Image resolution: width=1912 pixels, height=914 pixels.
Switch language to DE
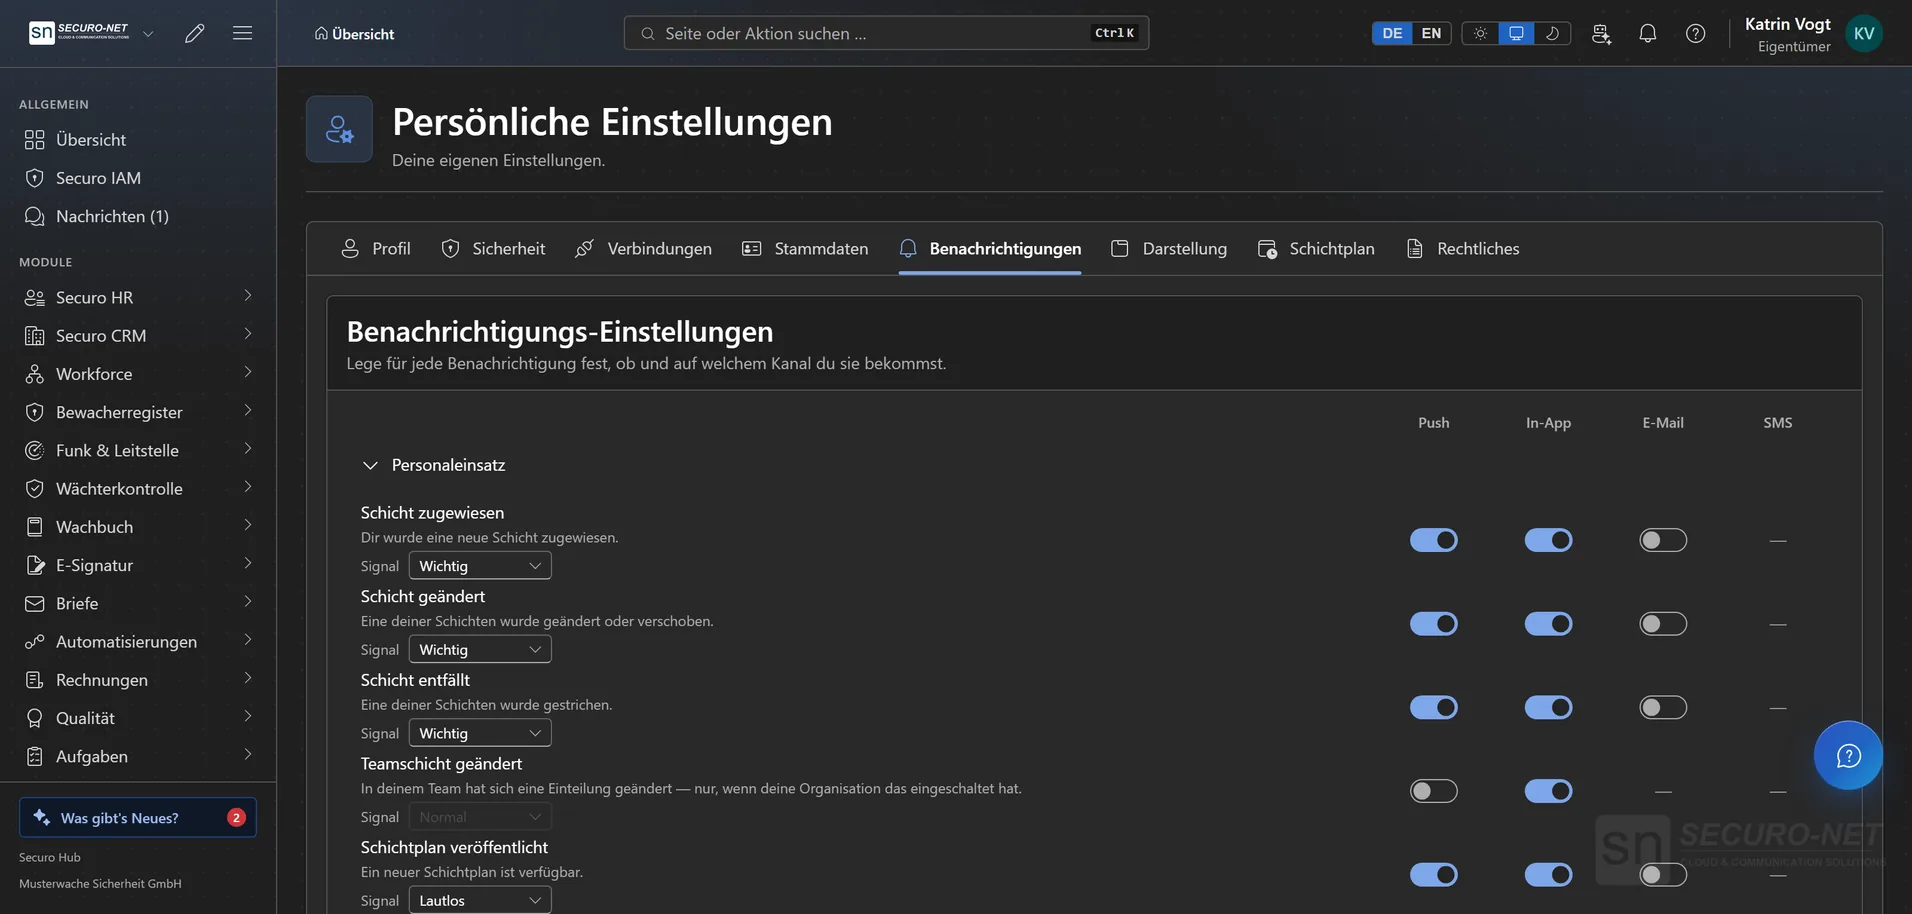click(x=1392, y=33)
